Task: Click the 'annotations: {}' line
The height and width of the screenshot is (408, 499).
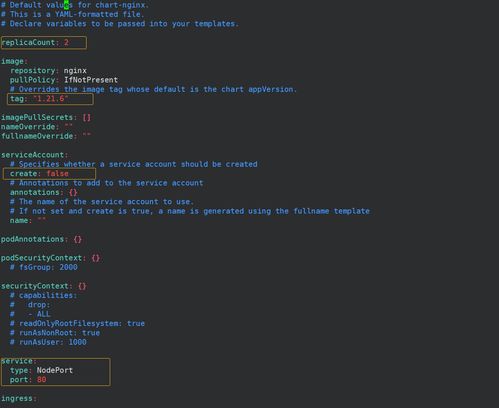Action: pos(44,192)
